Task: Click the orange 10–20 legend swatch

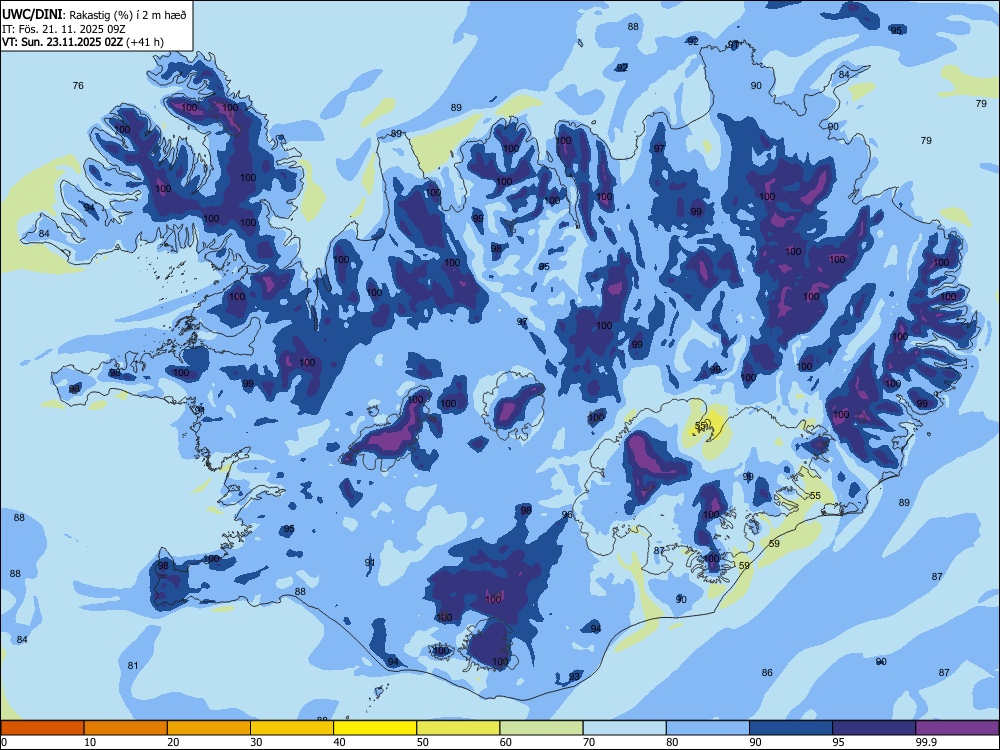Action: click(x=126, y=727)
